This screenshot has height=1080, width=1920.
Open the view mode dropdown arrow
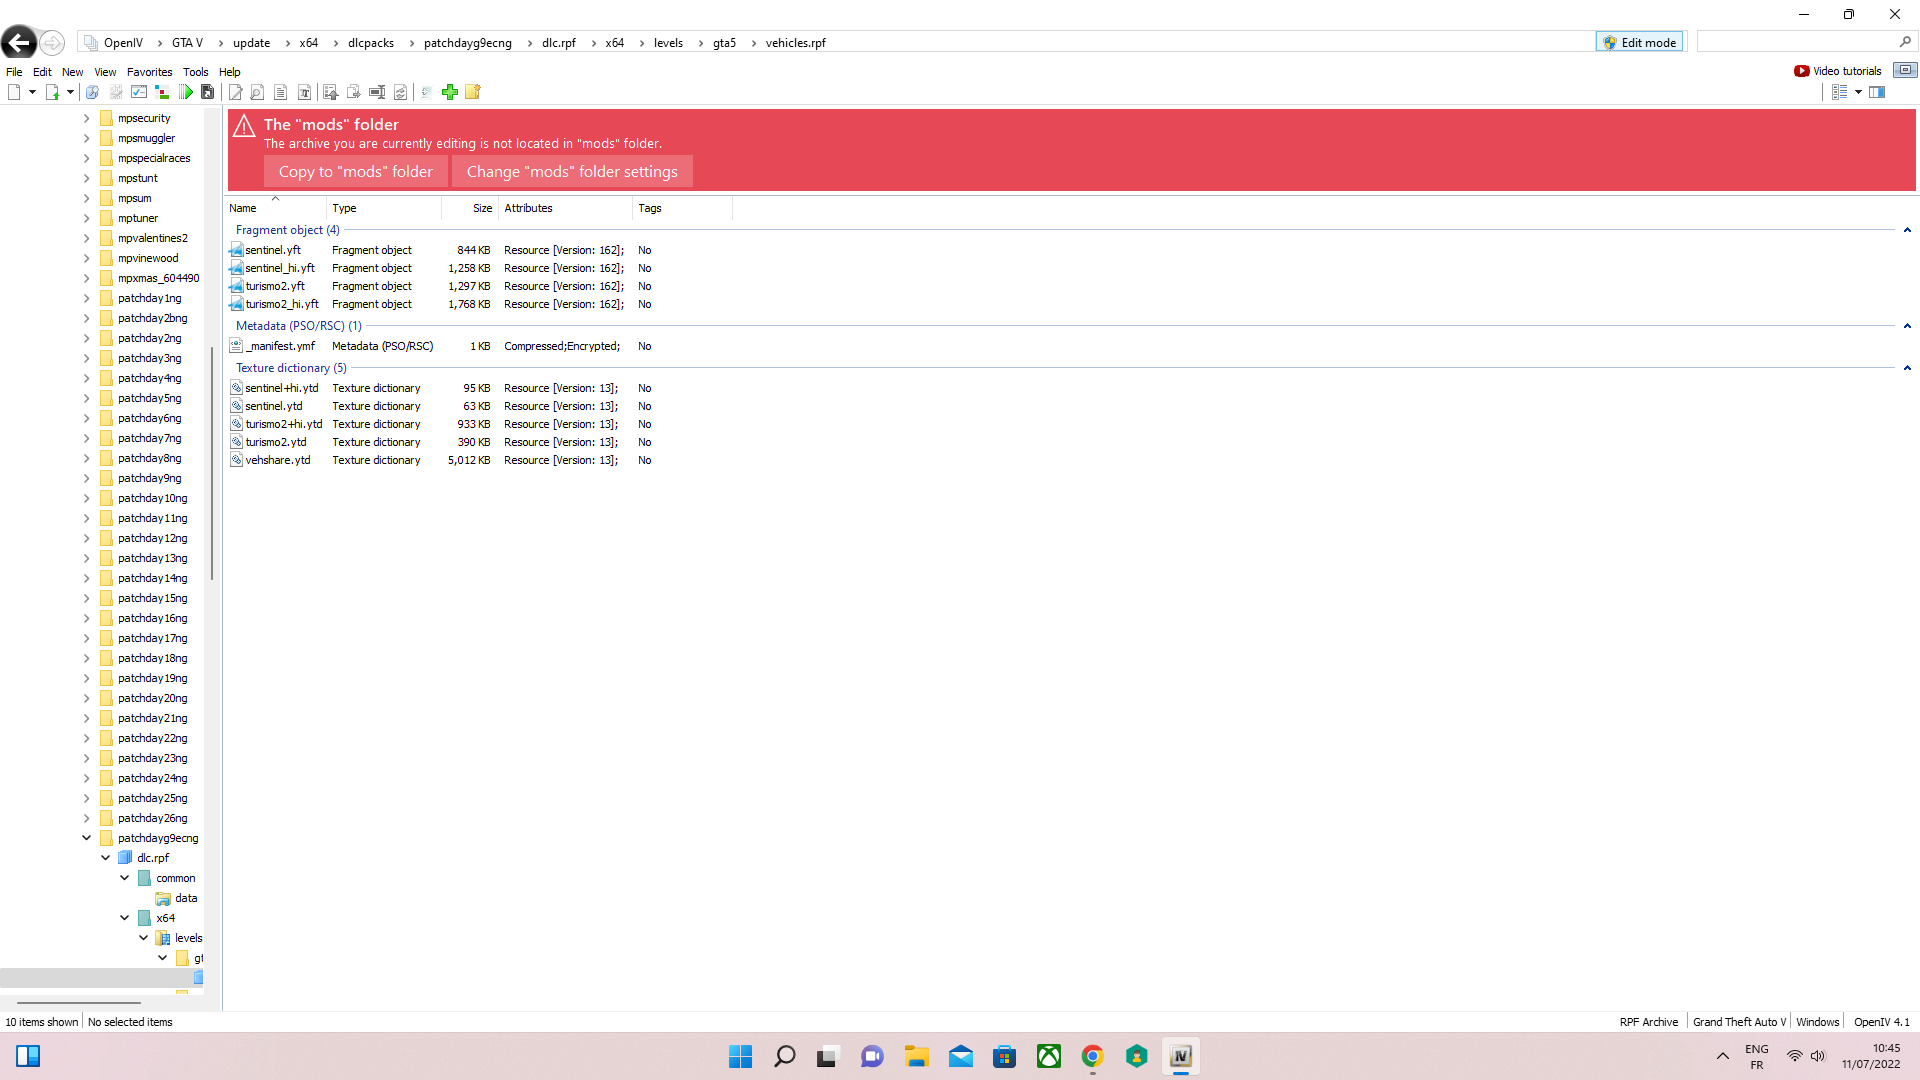(1858, 92)
